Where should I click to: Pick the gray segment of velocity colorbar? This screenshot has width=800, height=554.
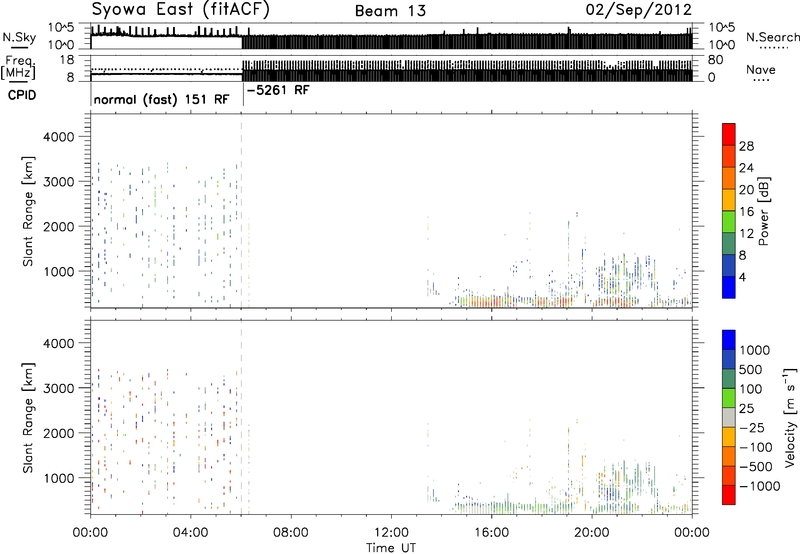pyautogui.click(x=729, y=417)
